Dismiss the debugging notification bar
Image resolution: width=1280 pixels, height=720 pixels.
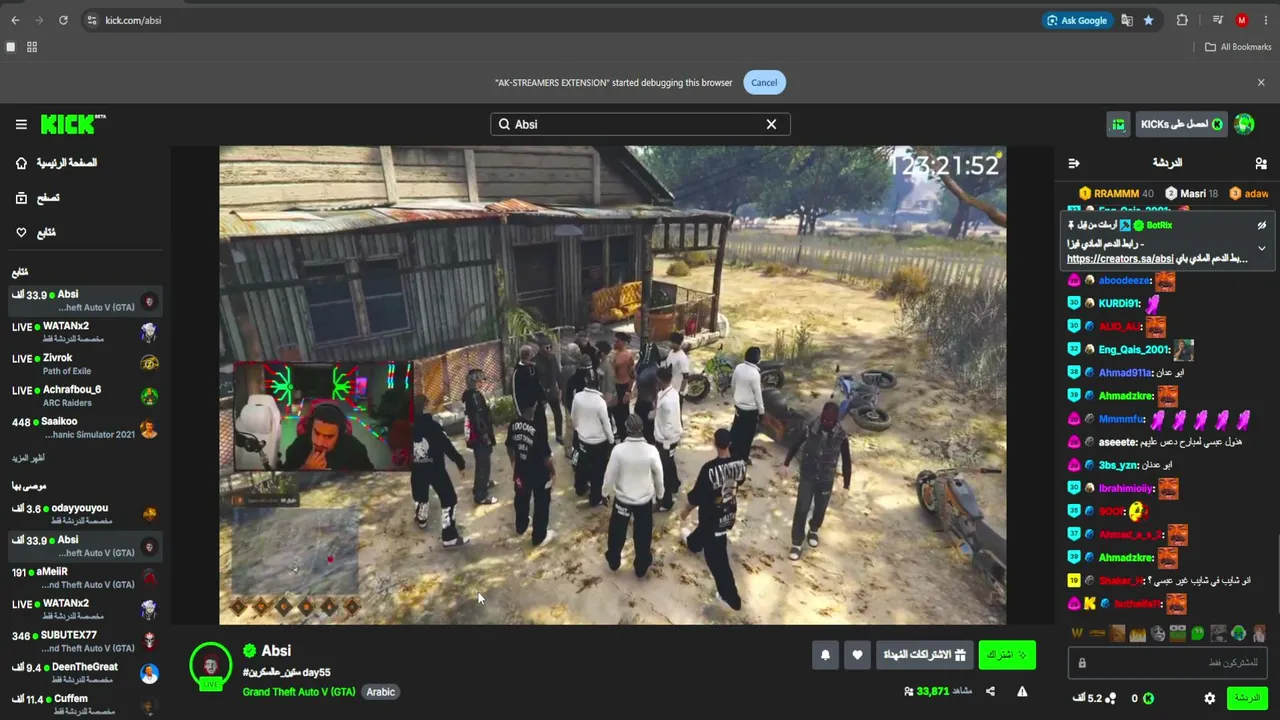pyautogui.click(x=1261, y=82)
